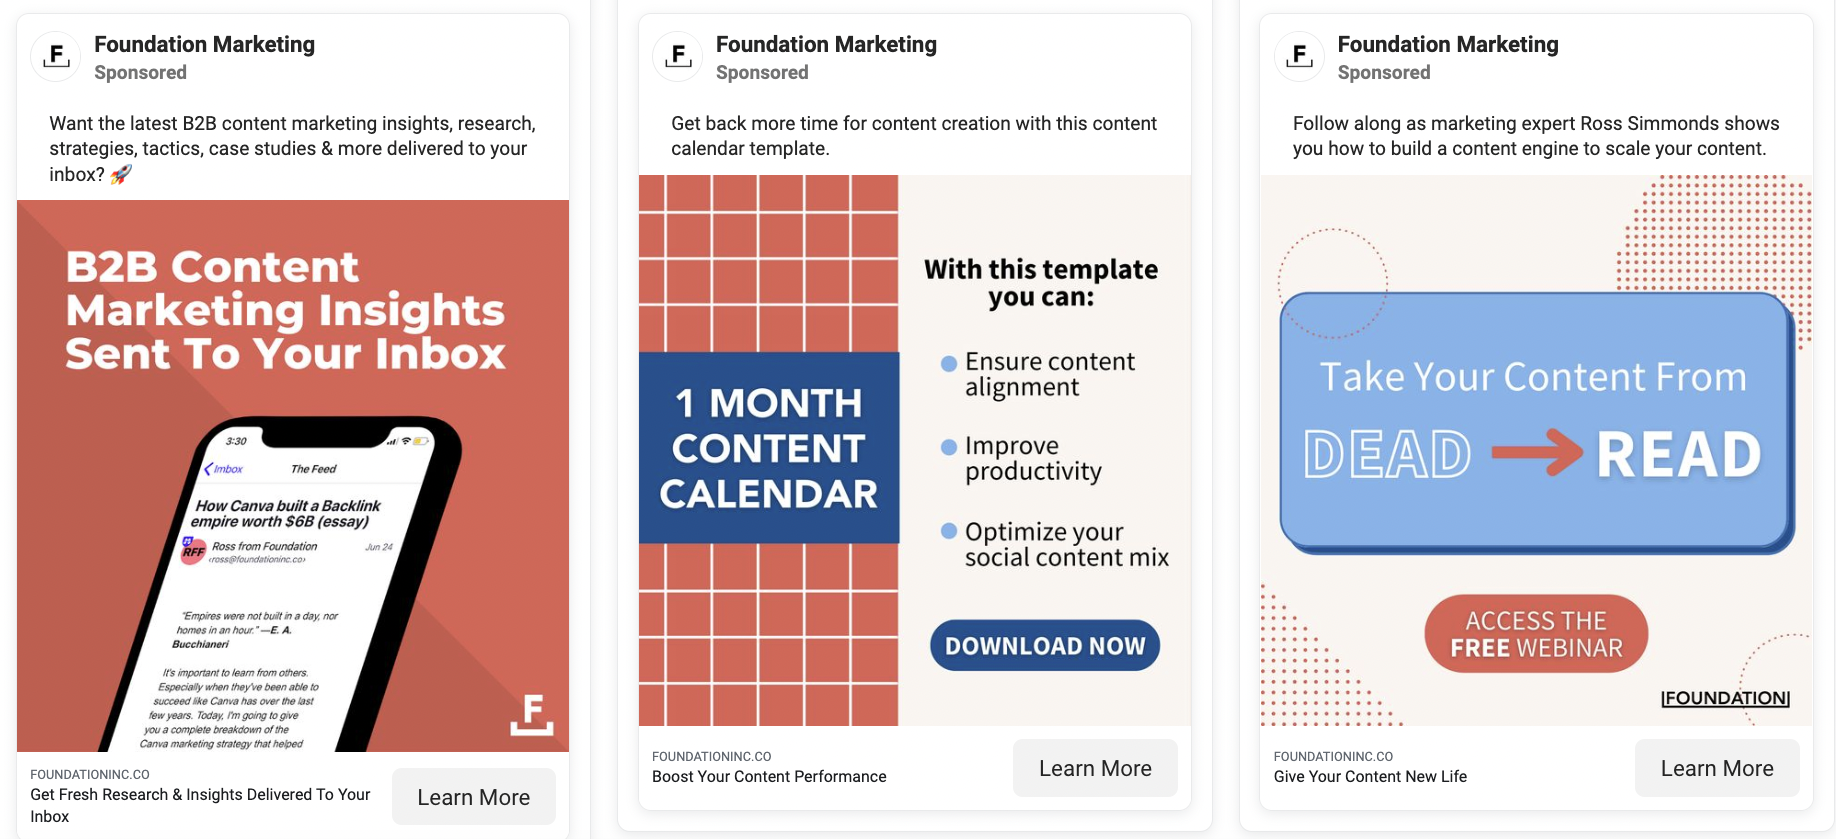Open Foundation Marketing page name in first ad
1836x839 pixels.
204,44
